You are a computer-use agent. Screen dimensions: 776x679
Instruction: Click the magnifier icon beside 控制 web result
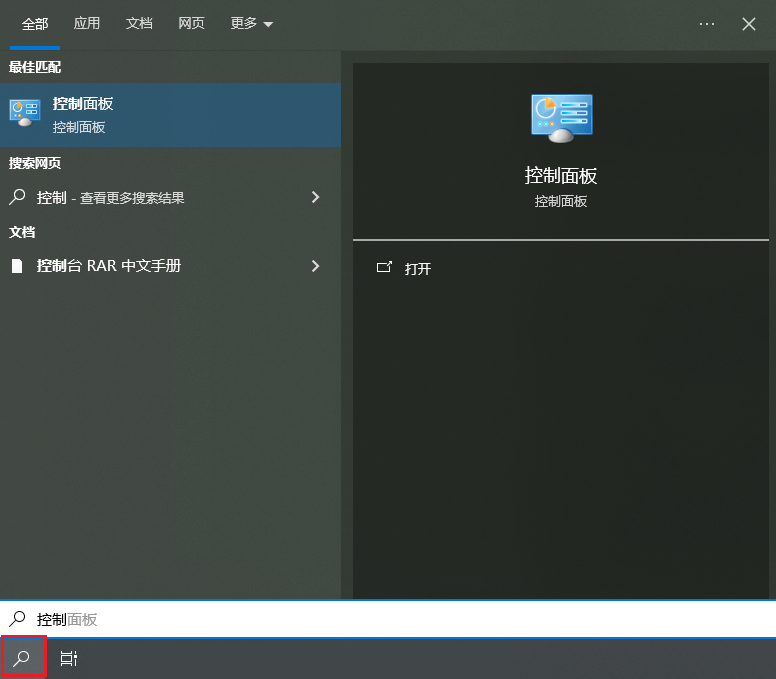(x=17, y=198)
